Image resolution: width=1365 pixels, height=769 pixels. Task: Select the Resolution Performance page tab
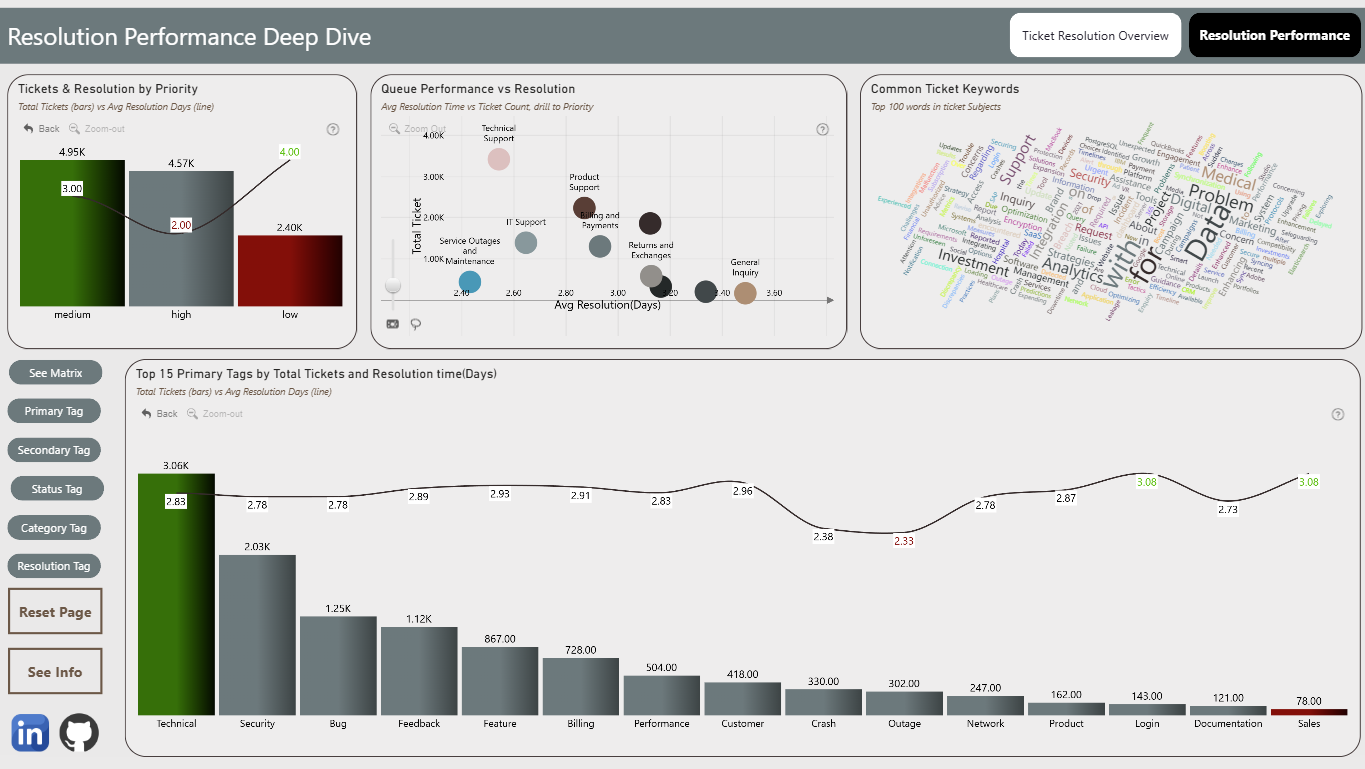click(1274, 36)
